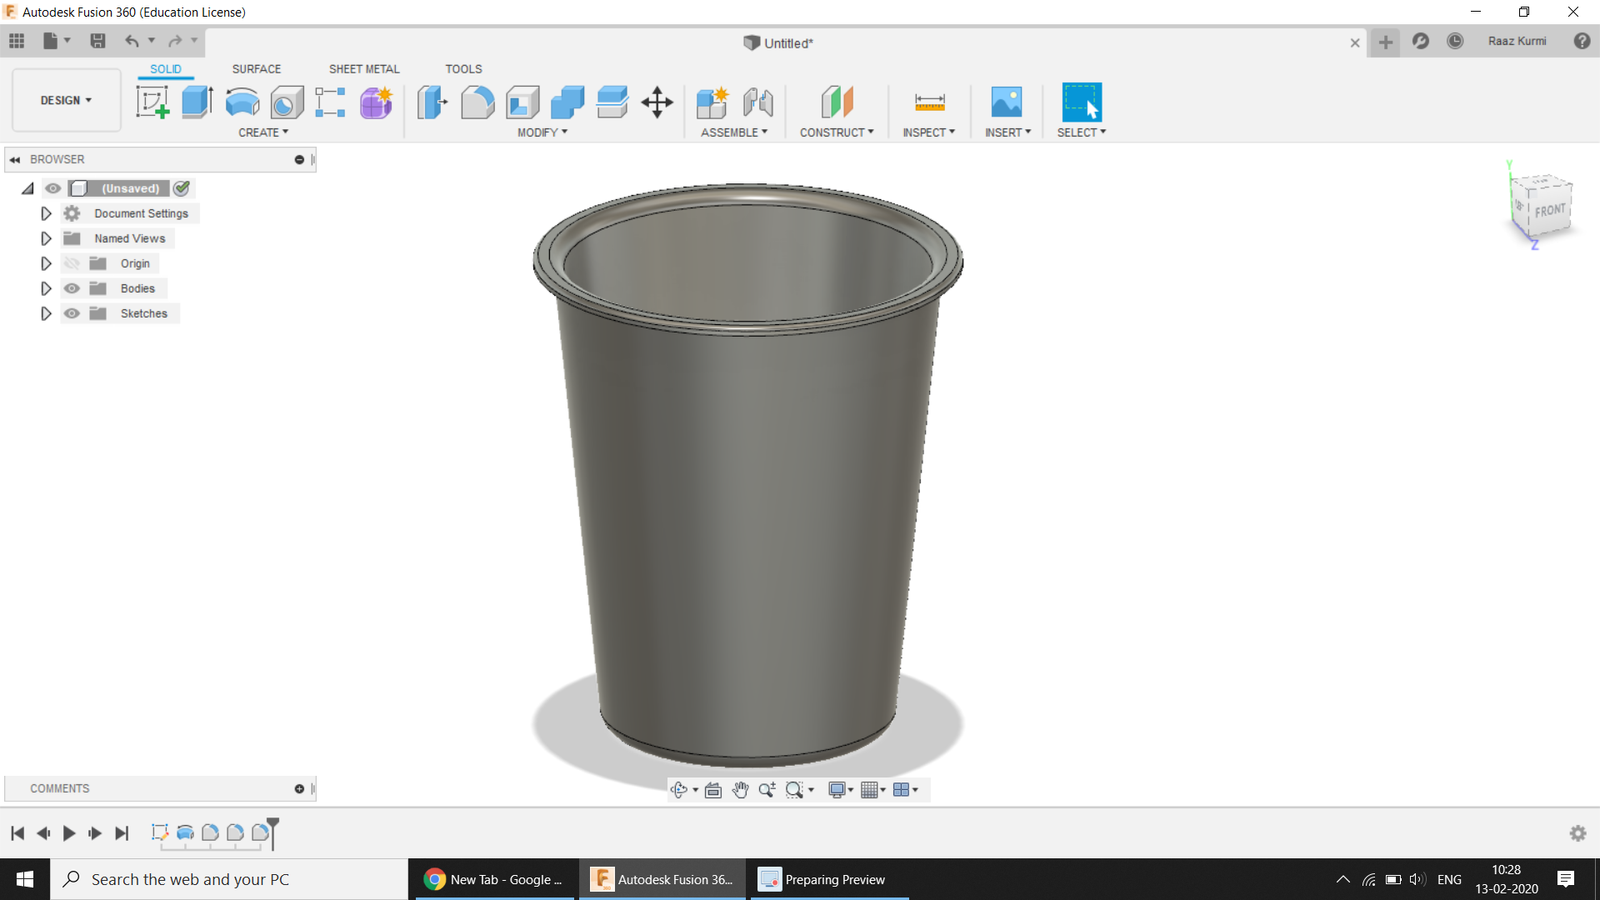Open the INSERT dropdown menu
This screenshot has height=900, width=1600.
click(x=1008, y=132)
